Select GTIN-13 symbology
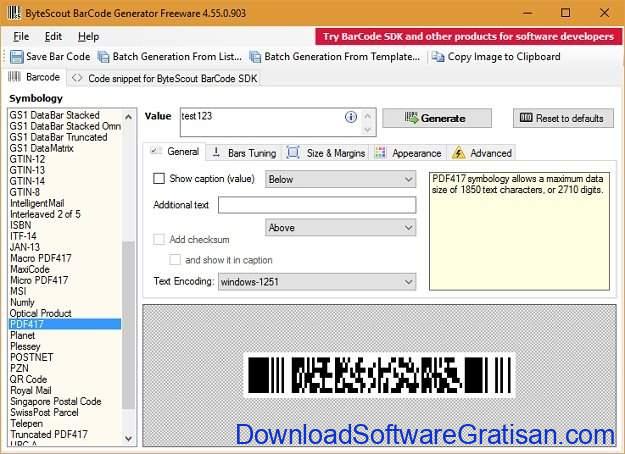Screen dimensions: 625x454 tap(28, 170)
